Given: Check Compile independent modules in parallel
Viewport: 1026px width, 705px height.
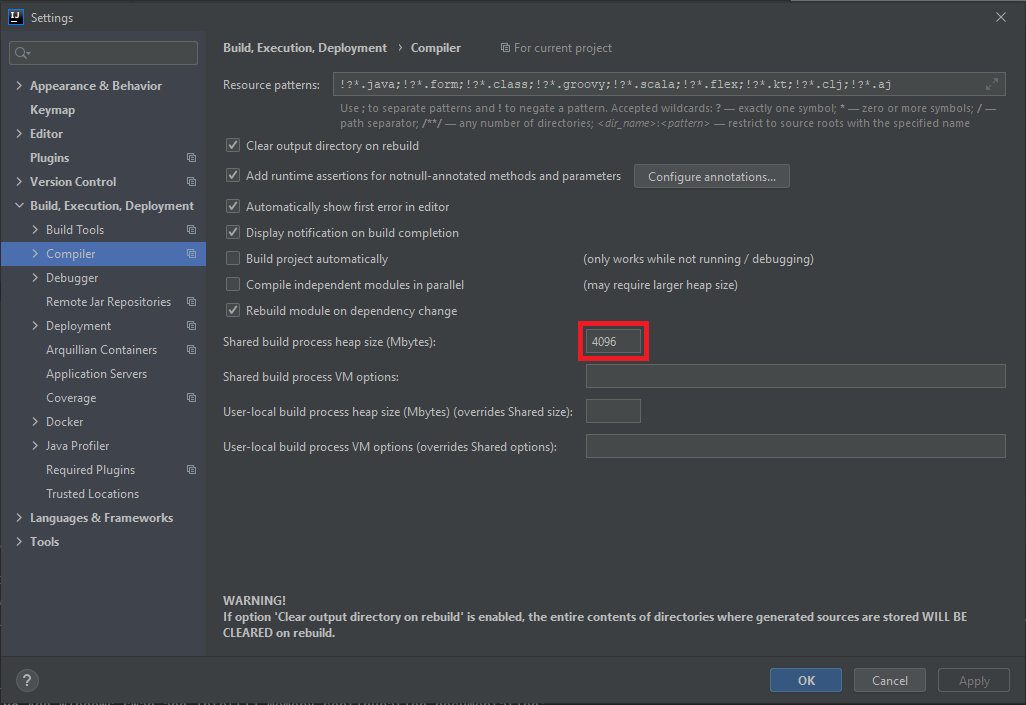Looking at the screenshot, I should coord(232,284).
